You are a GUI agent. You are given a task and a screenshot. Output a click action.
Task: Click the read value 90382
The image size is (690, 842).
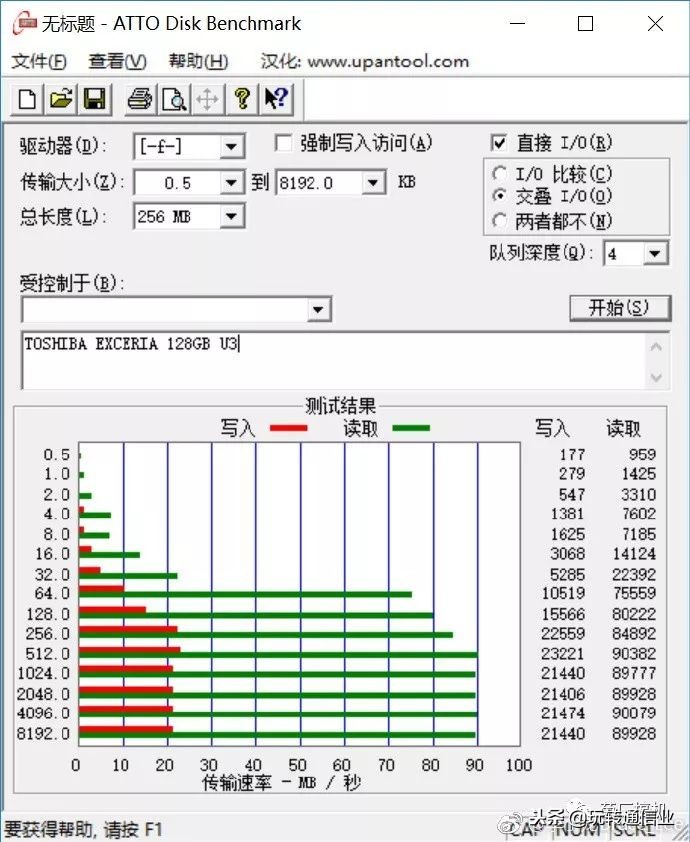coord(634,654)
